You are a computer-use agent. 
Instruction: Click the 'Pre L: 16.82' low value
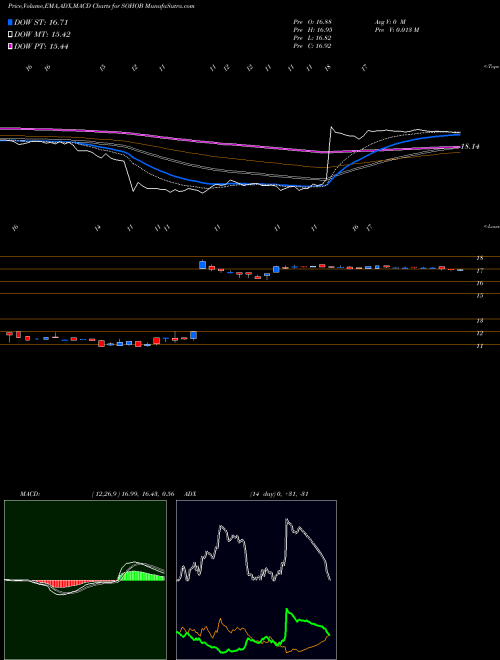click(x=312, y=38)
